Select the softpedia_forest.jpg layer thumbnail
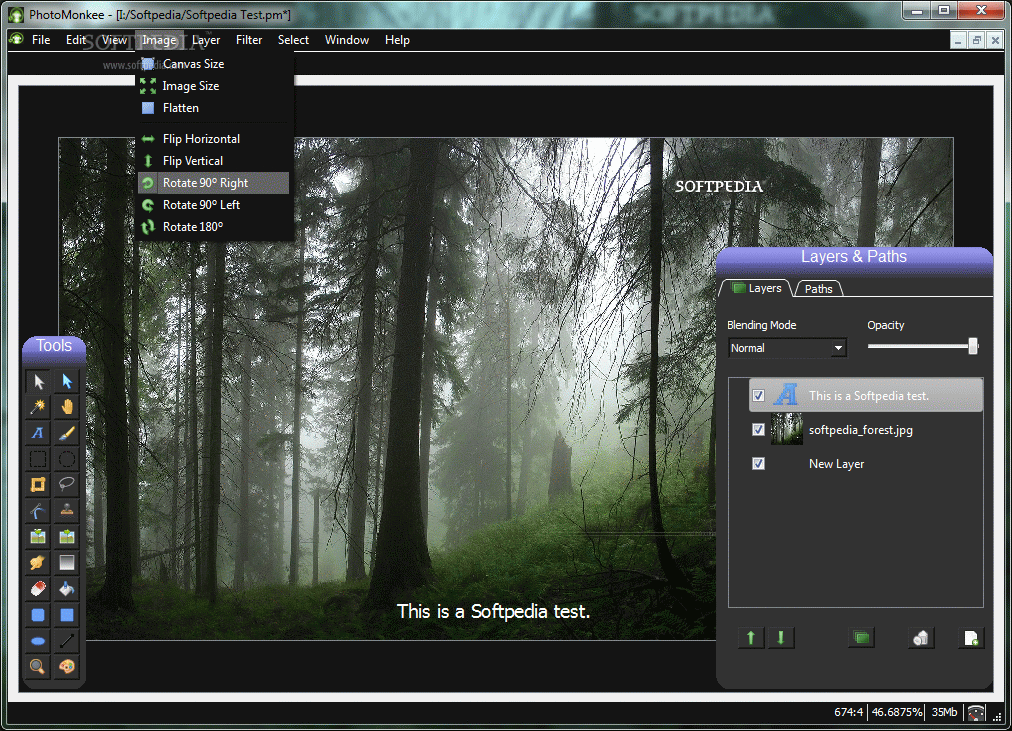 coord(787,429)
